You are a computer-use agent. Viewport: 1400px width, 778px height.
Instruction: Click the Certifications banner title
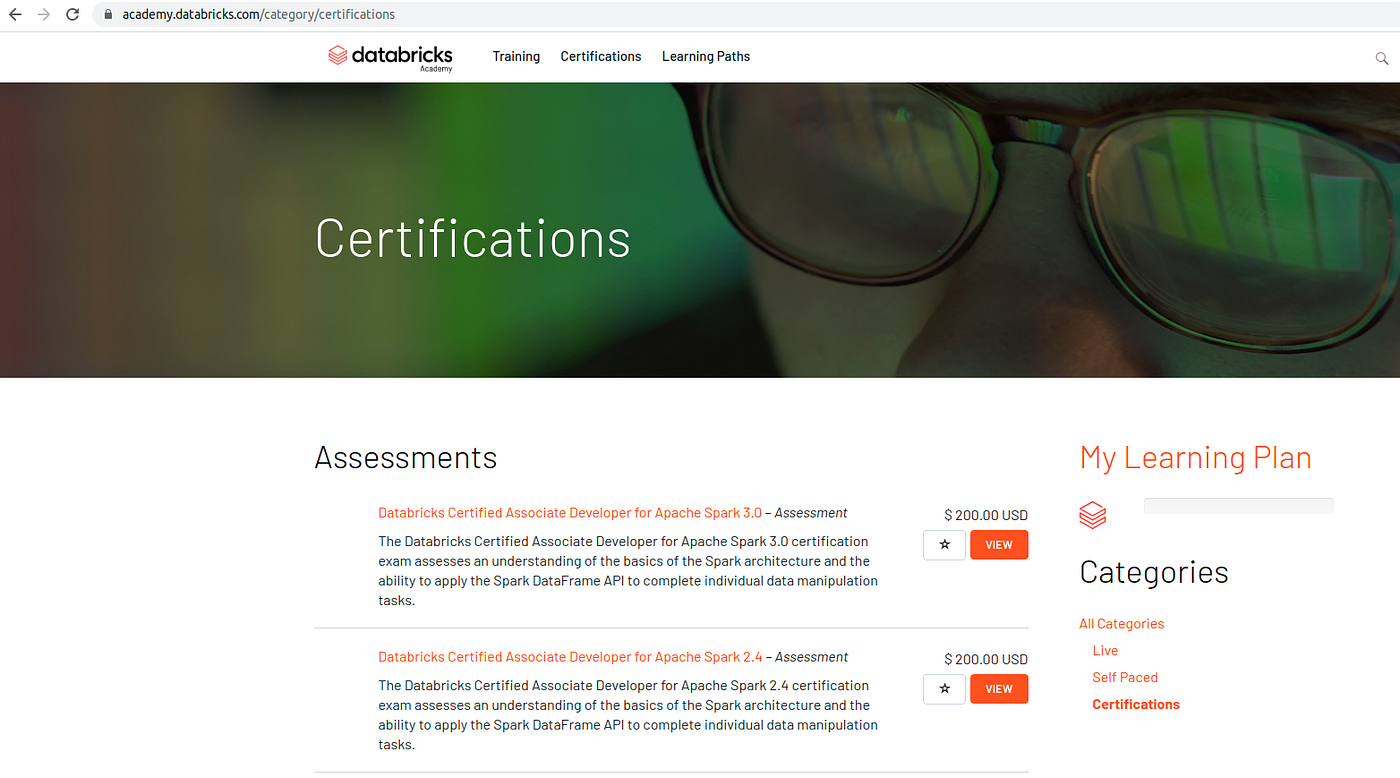[x=472, y=239]
